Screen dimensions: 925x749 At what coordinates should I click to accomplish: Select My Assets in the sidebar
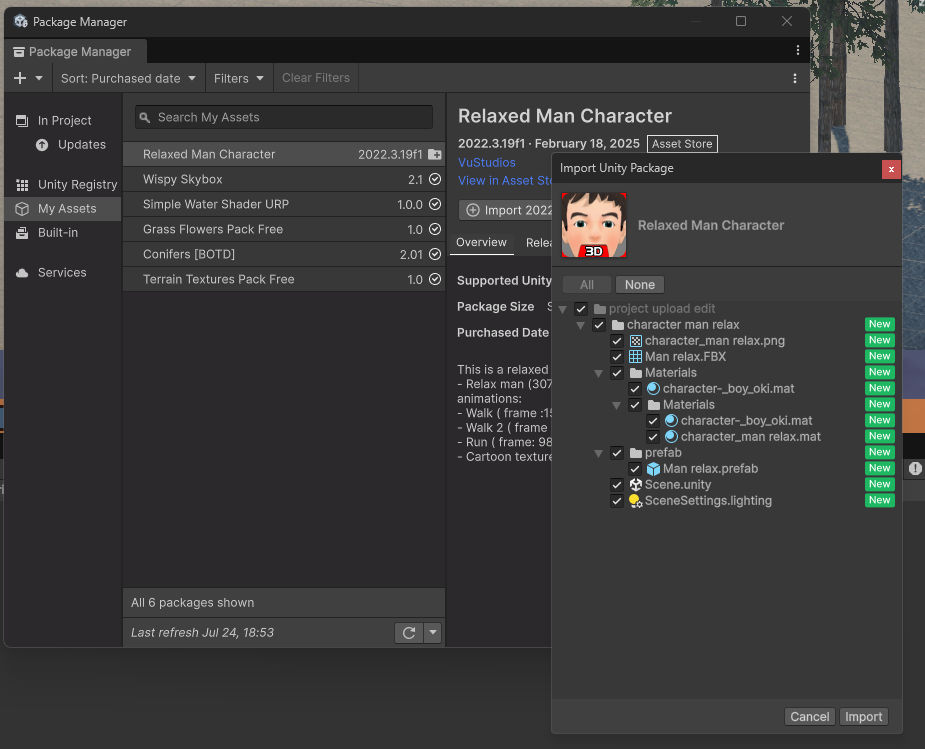pyautogui.click(x=67, y=208)
